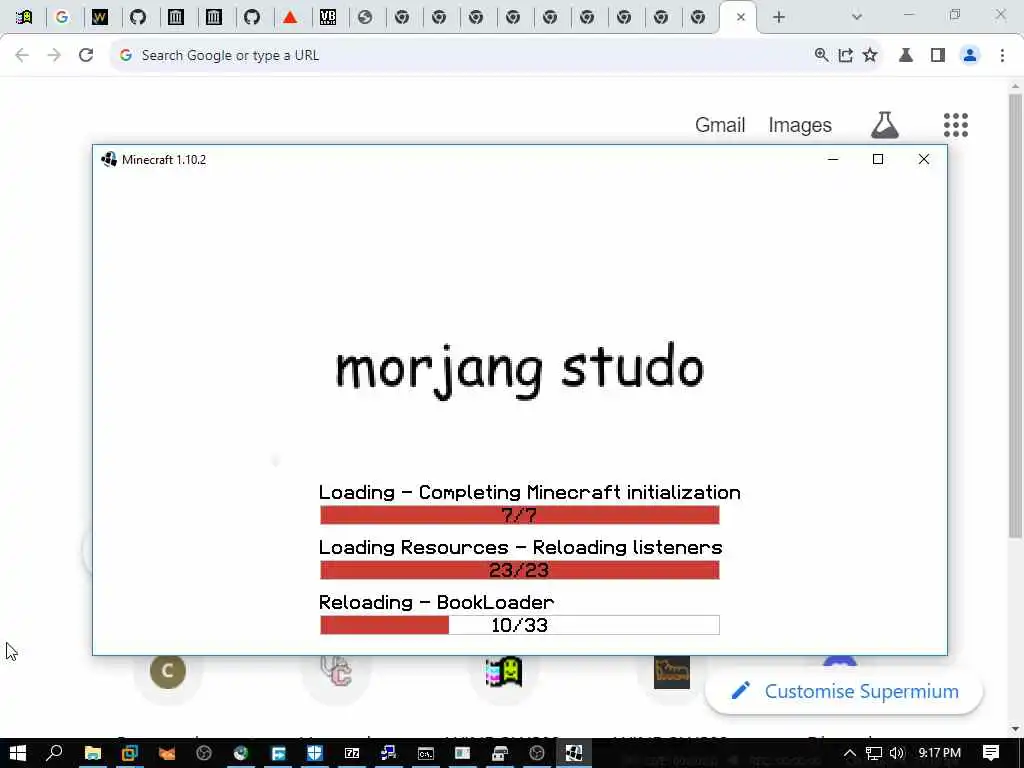Switch to the red triangle favicon tab
This screenshot has width=1024, height=768.
pos(290,18)
